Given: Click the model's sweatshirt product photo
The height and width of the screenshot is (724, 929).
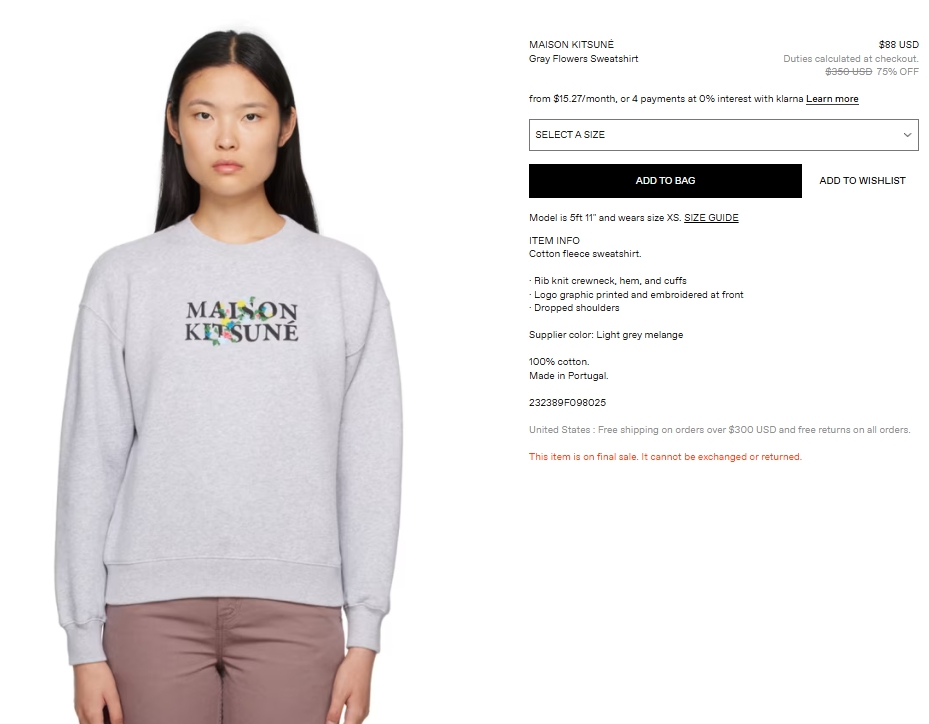Looking at the screenshot, I should (231, 373).
